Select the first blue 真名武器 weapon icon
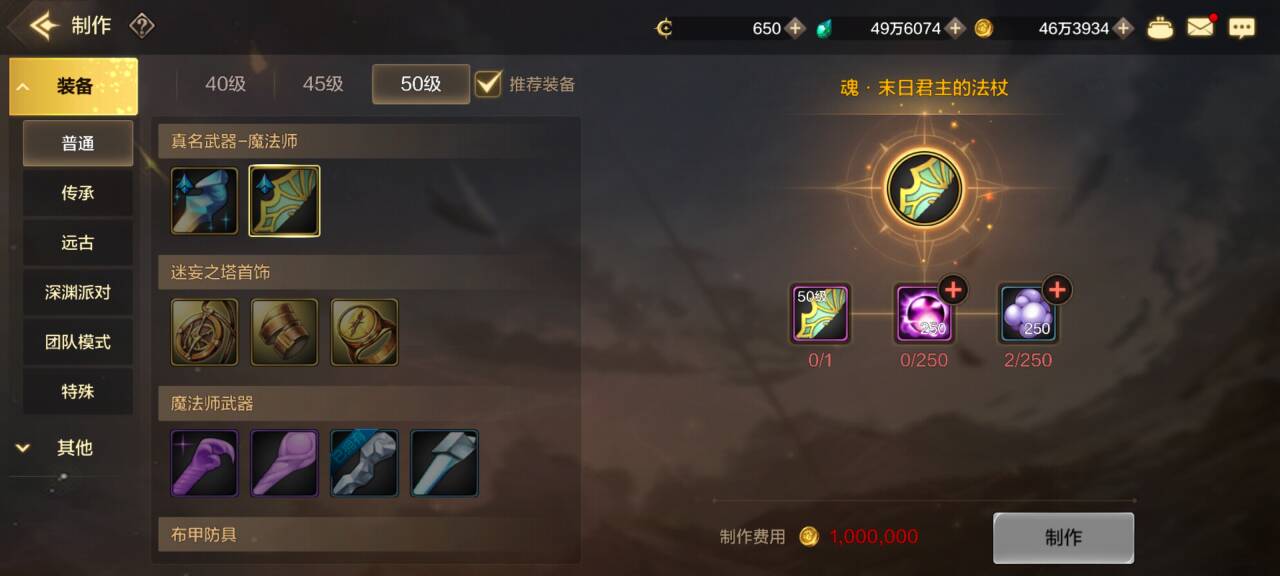1280x576 pixels. (204, 201)
